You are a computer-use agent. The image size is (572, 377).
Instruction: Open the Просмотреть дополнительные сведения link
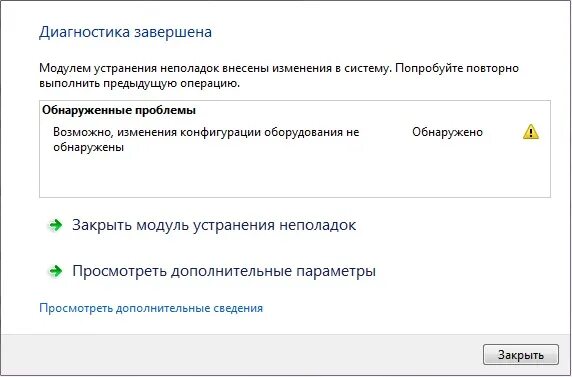[151, 308]
